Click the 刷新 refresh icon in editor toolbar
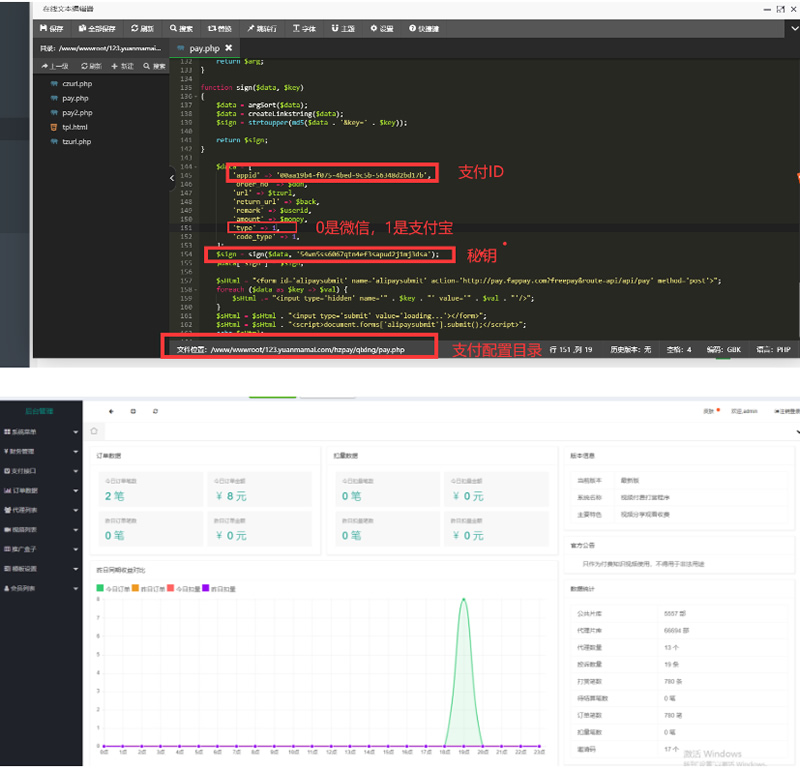The width and height of the screenshot is (800, 770). 142,28
